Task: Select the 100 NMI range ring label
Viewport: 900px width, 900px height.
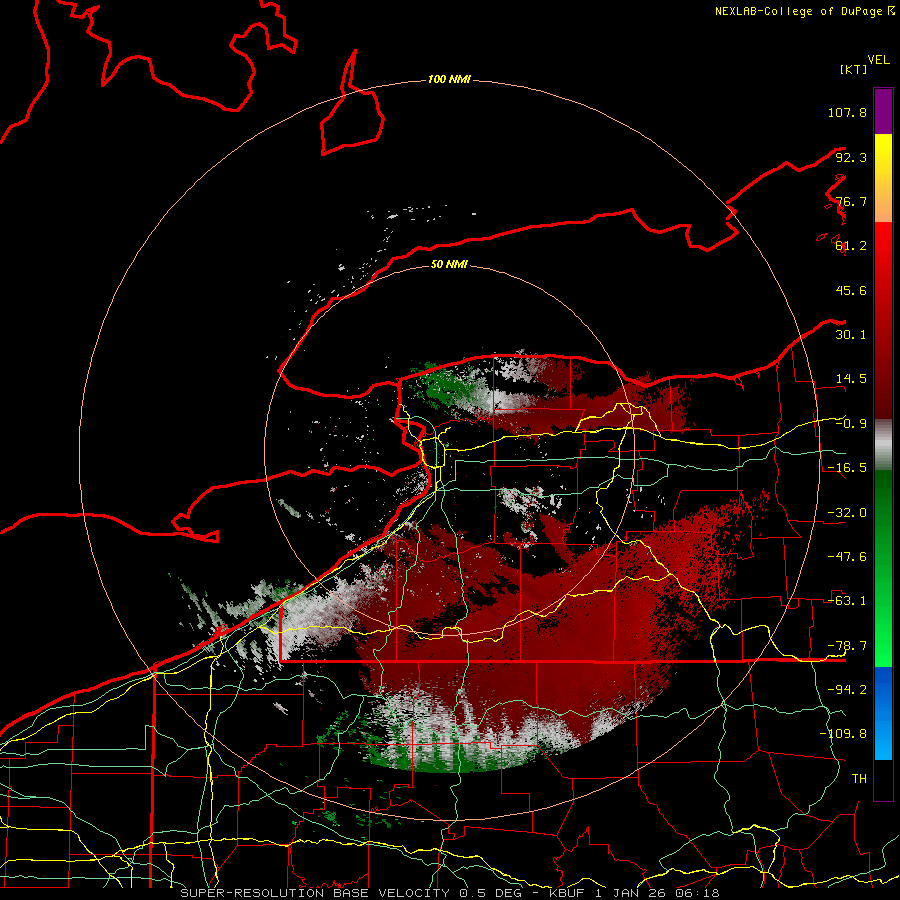Action: 449,79
